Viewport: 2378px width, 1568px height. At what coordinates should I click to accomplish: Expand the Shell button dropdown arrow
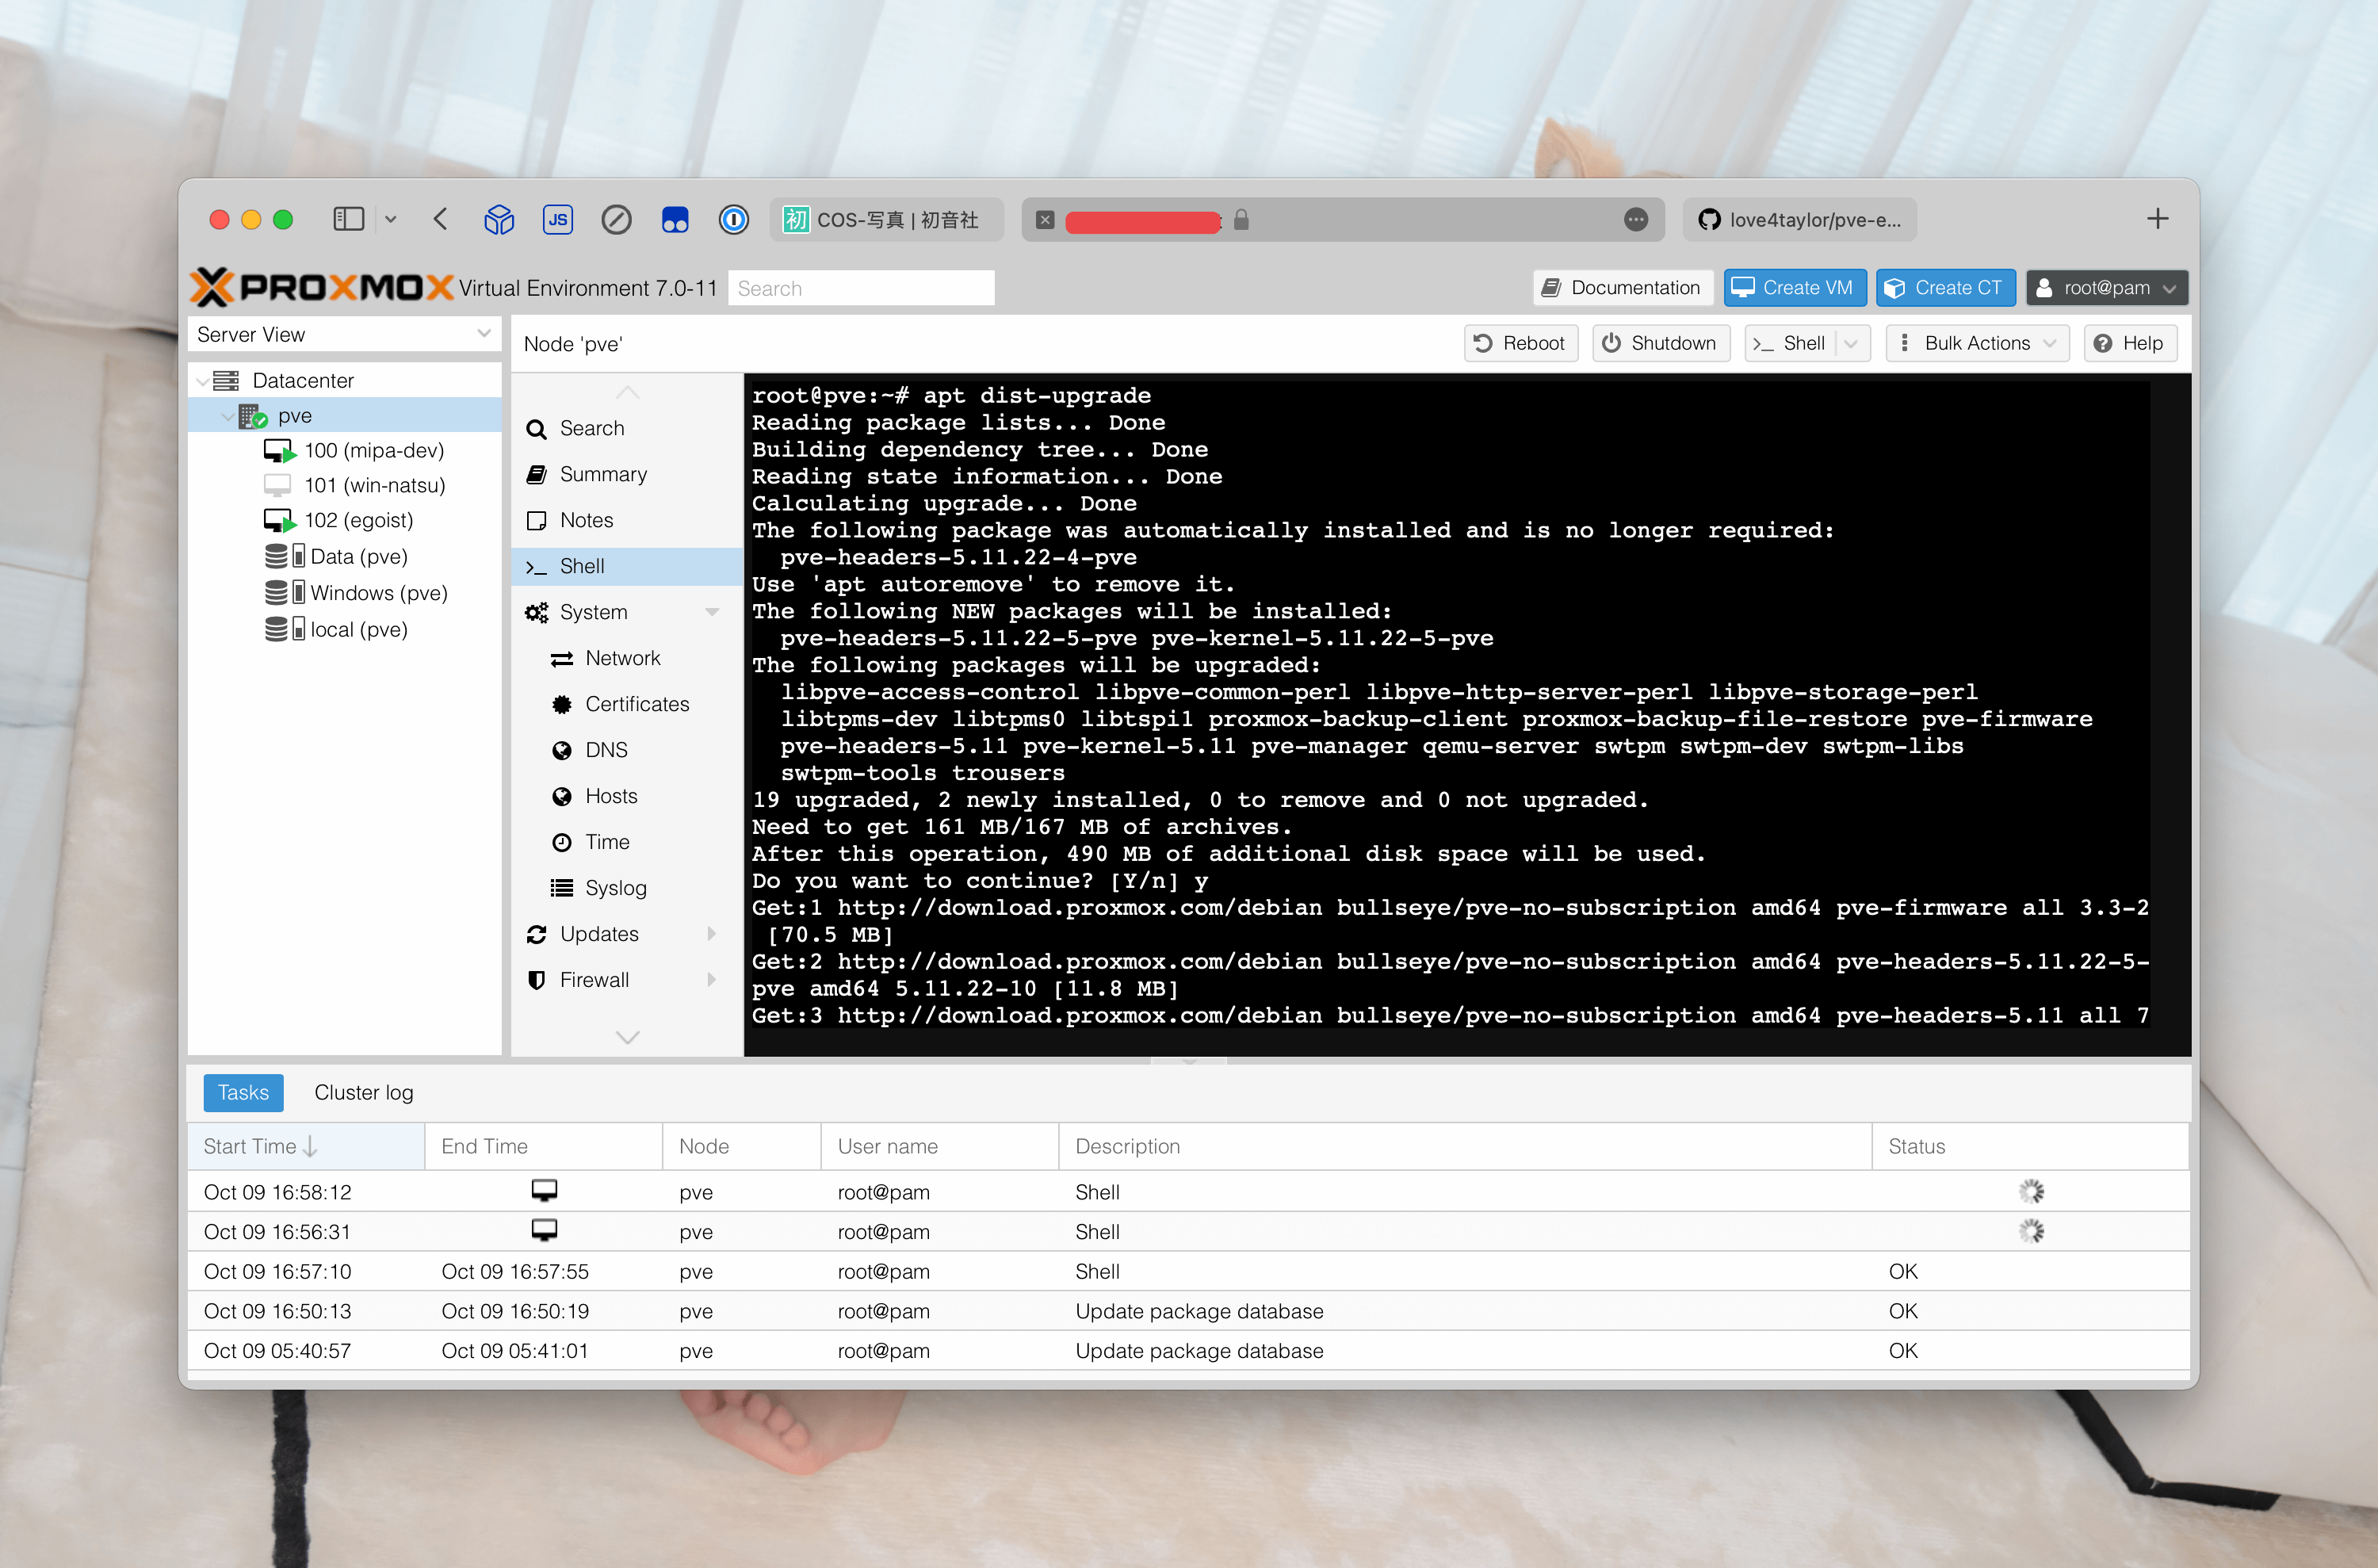pyautogui.click(x=1852, y=343)
